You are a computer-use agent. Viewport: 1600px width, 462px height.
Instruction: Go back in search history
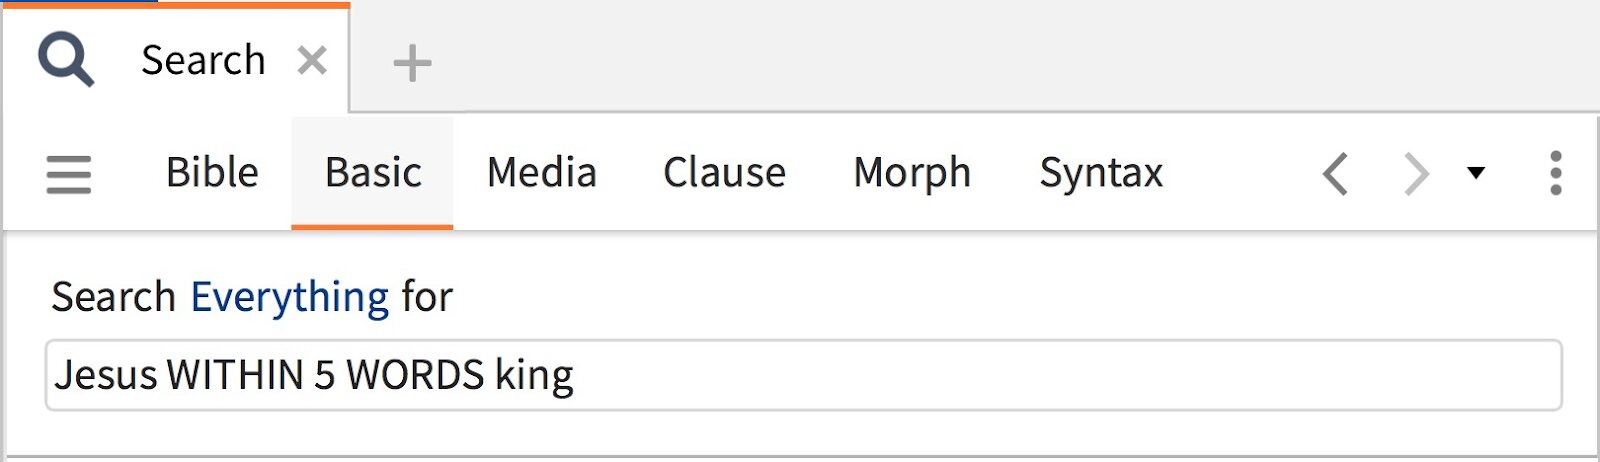[x=1336, y=174]
